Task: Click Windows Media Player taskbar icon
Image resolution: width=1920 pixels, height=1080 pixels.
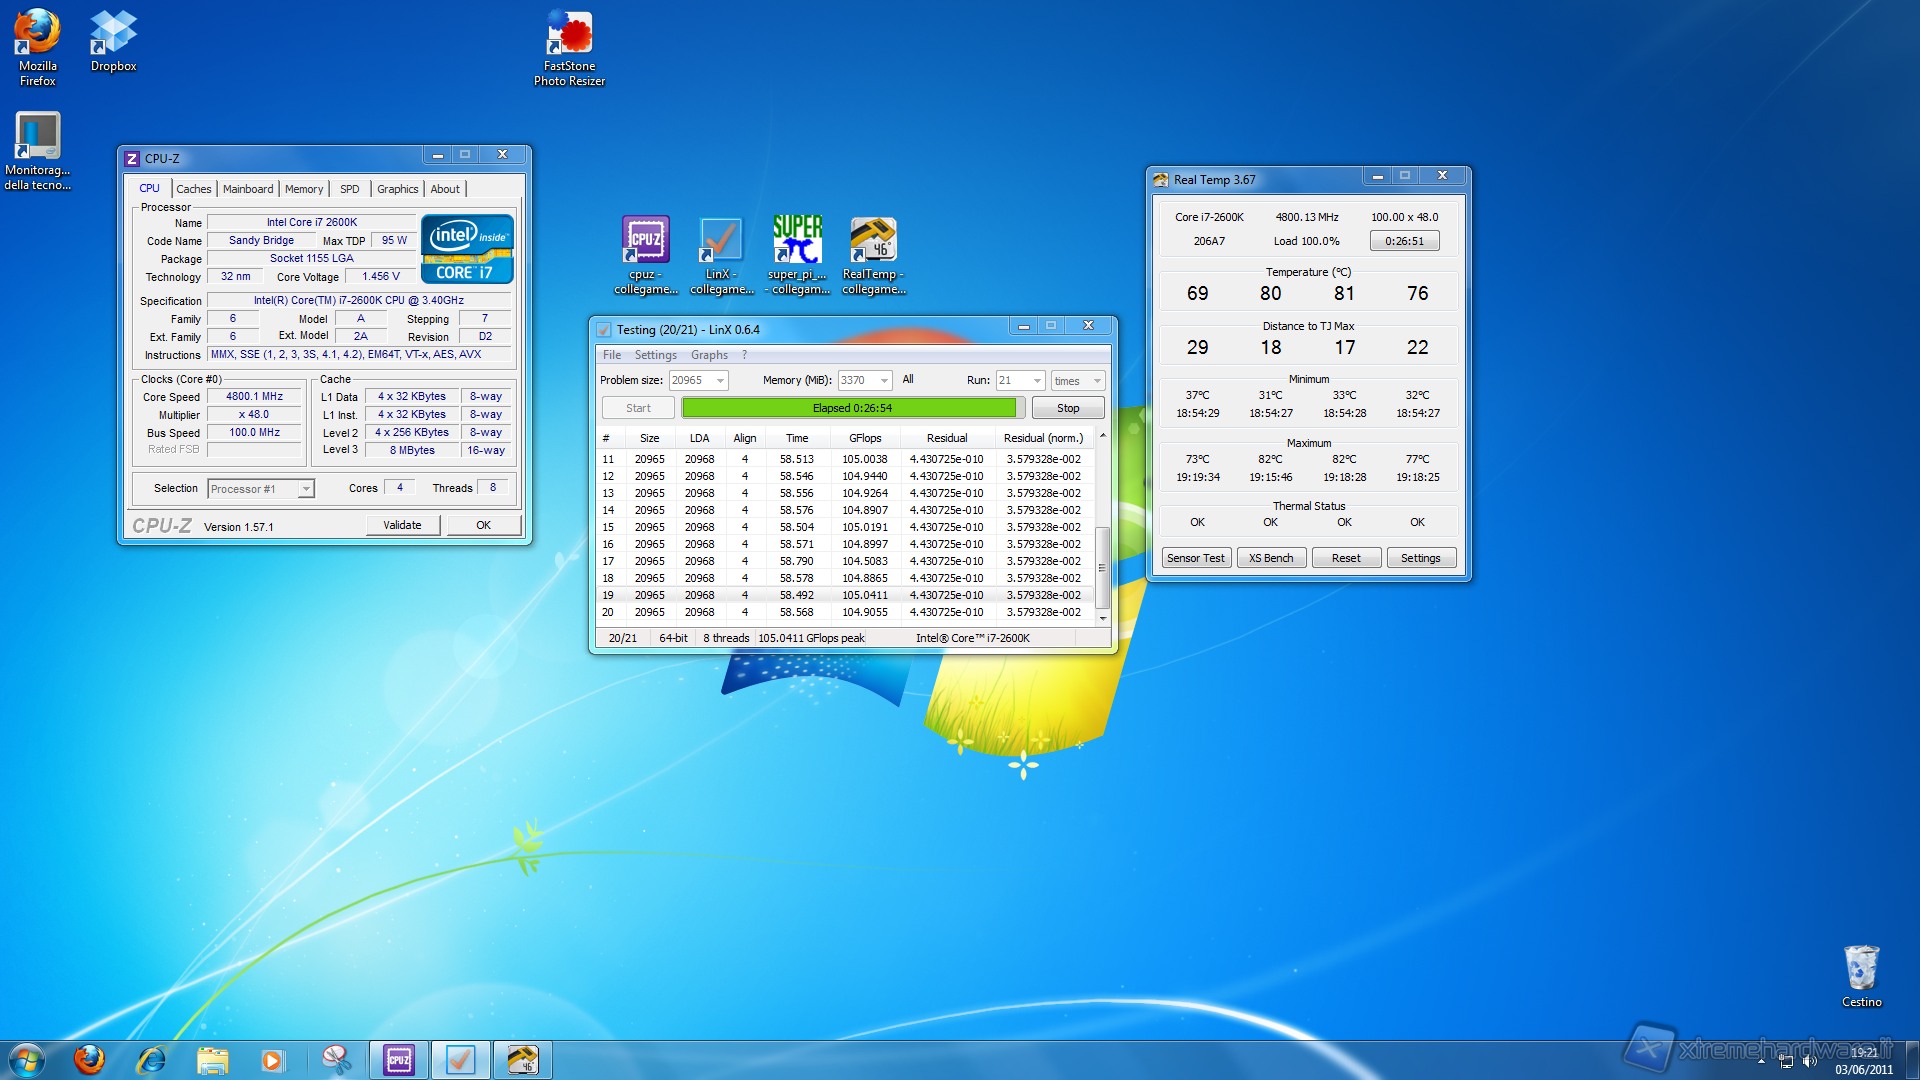Action: click(x=272, y=1060)
